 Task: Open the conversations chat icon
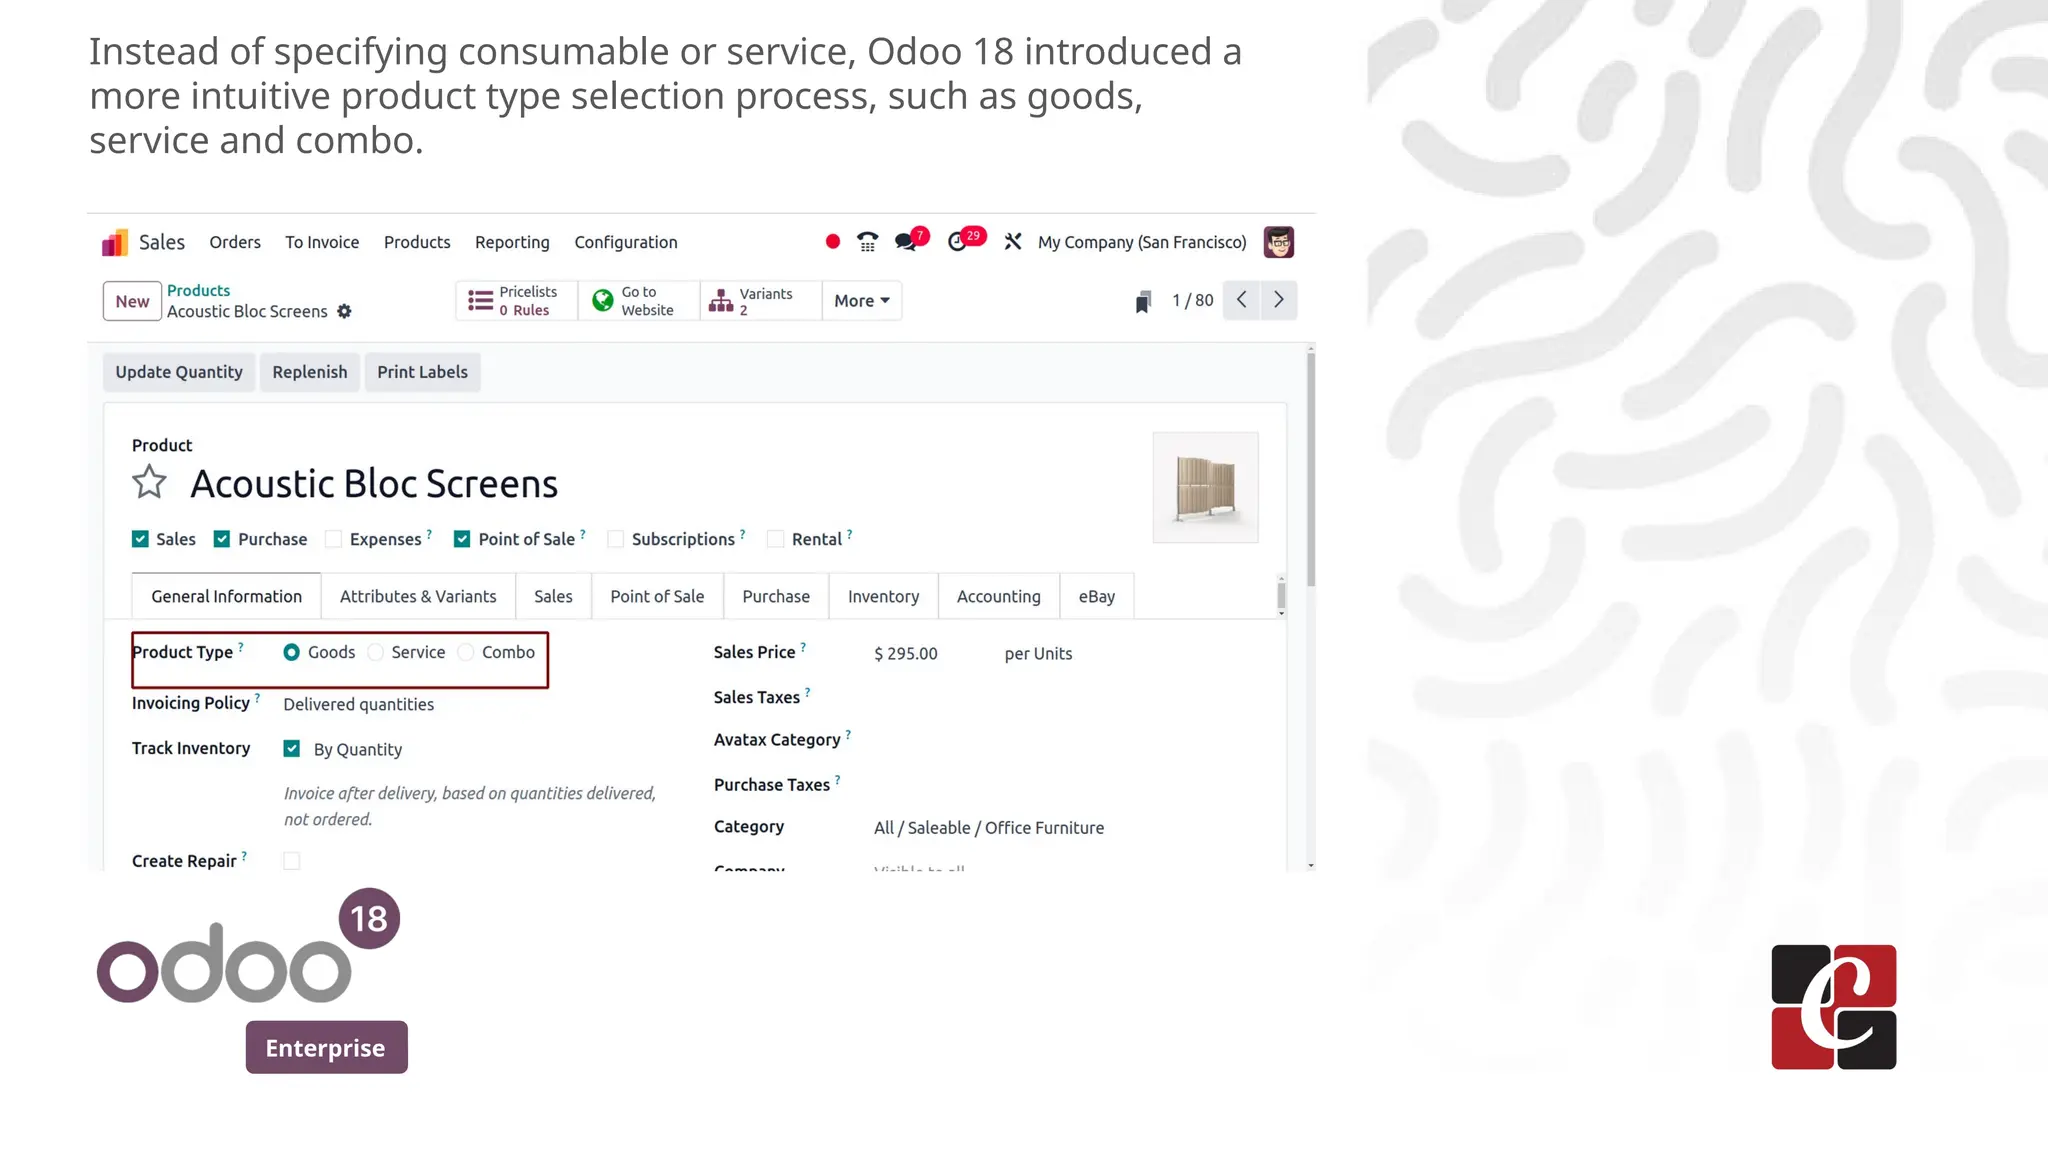pyautogui.click(x=906, y=242)
